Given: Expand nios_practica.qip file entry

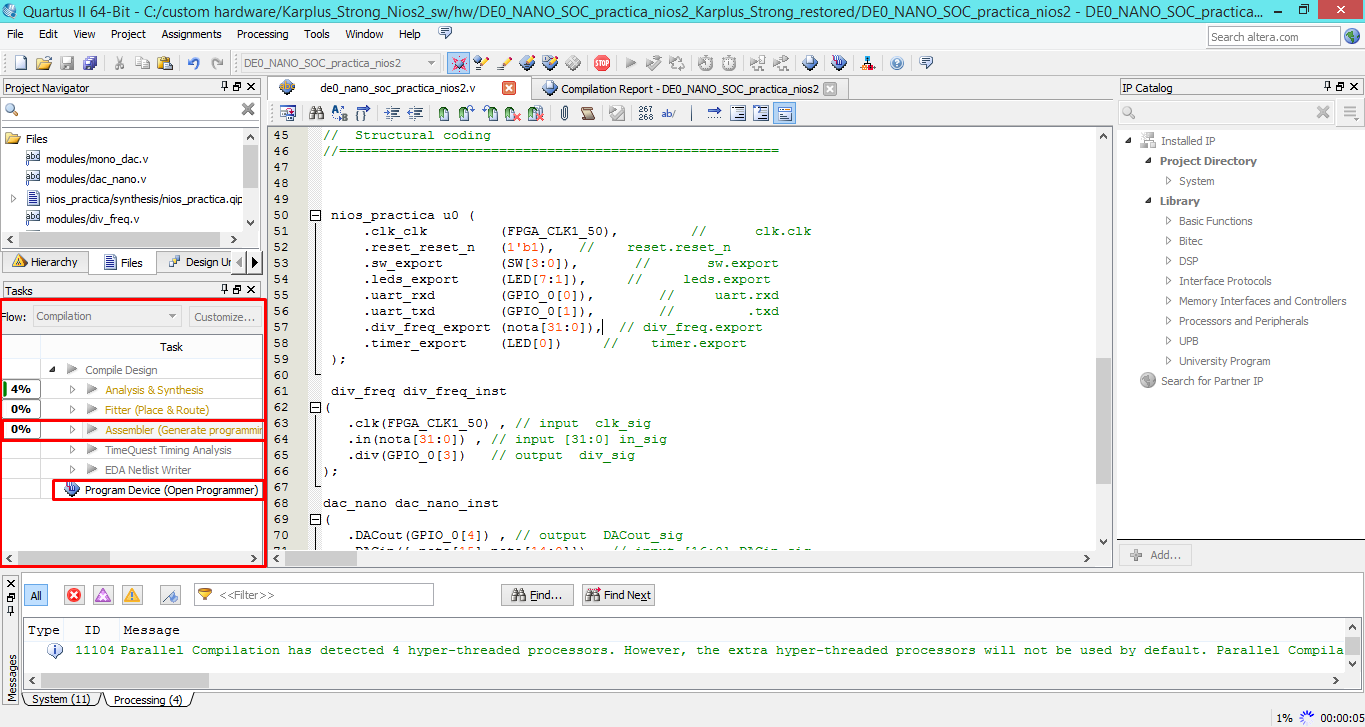Looking at the screenshot, I should [x=13, y=199].
